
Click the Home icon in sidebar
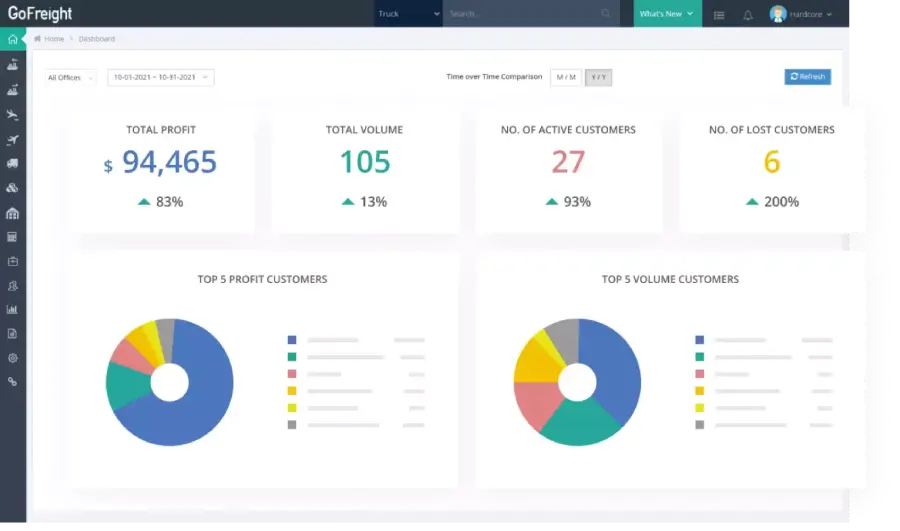point(13,40)
